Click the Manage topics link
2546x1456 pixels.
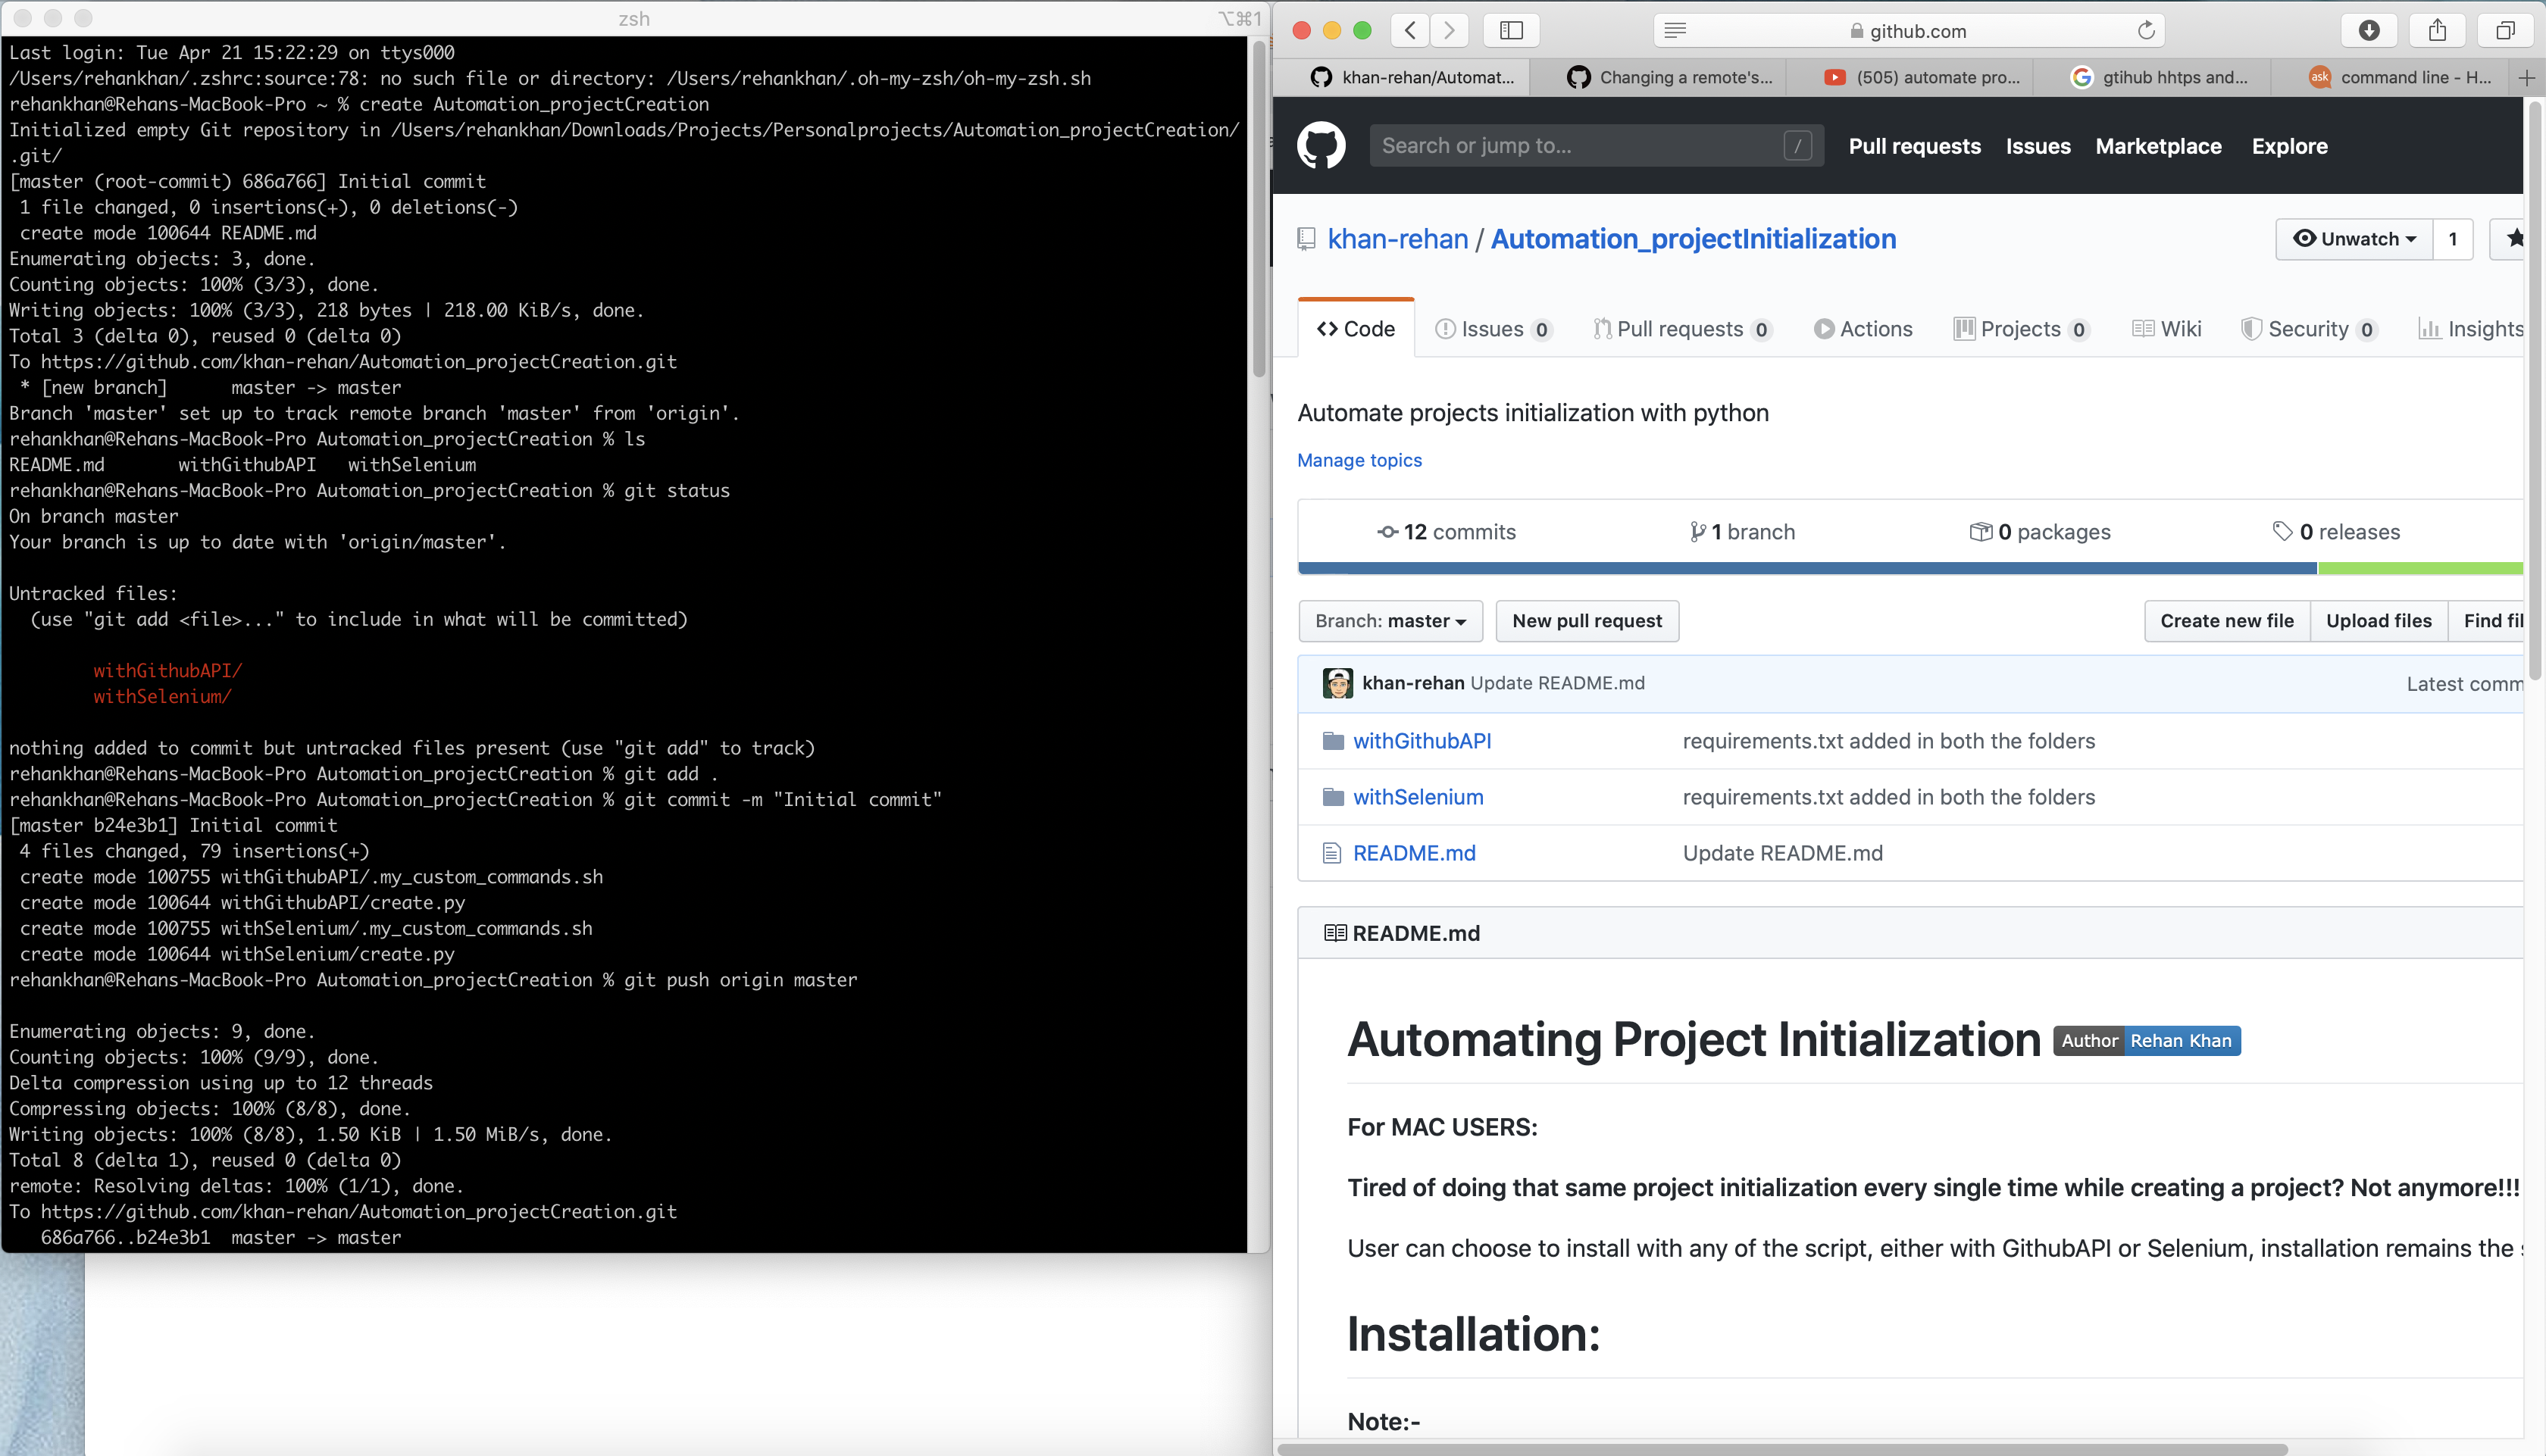pyautogui.click(x=1359, y=460)
